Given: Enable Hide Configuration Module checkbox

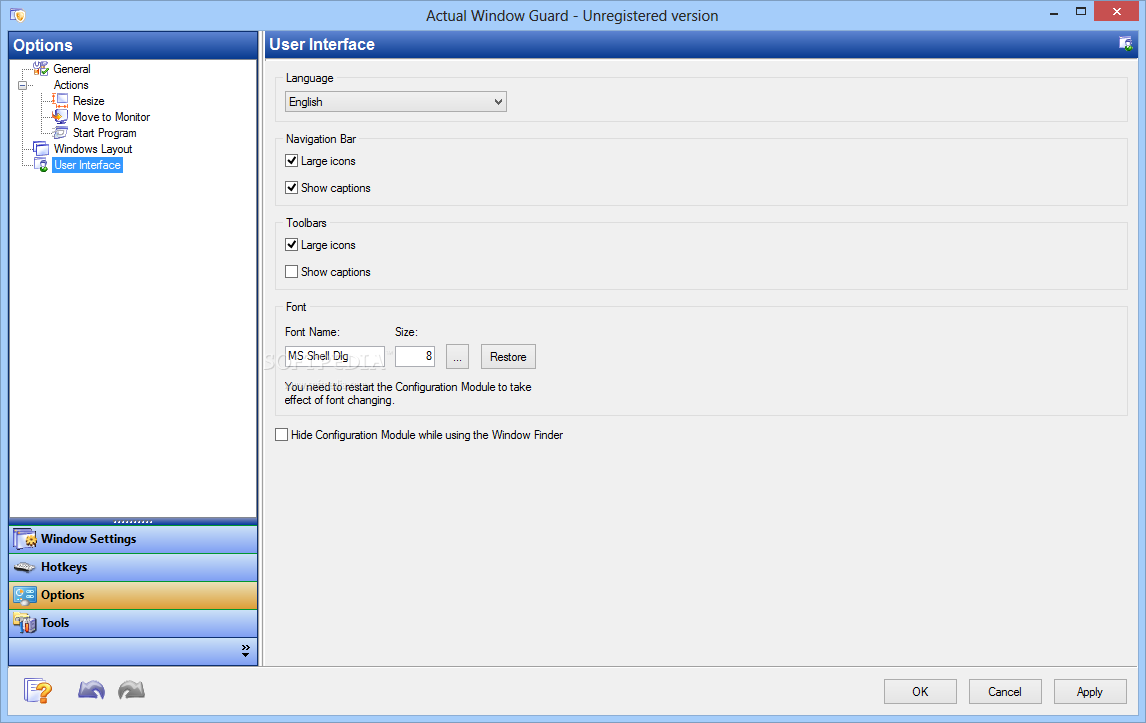Looking at the screenshot, I should [x=281, y=435].
